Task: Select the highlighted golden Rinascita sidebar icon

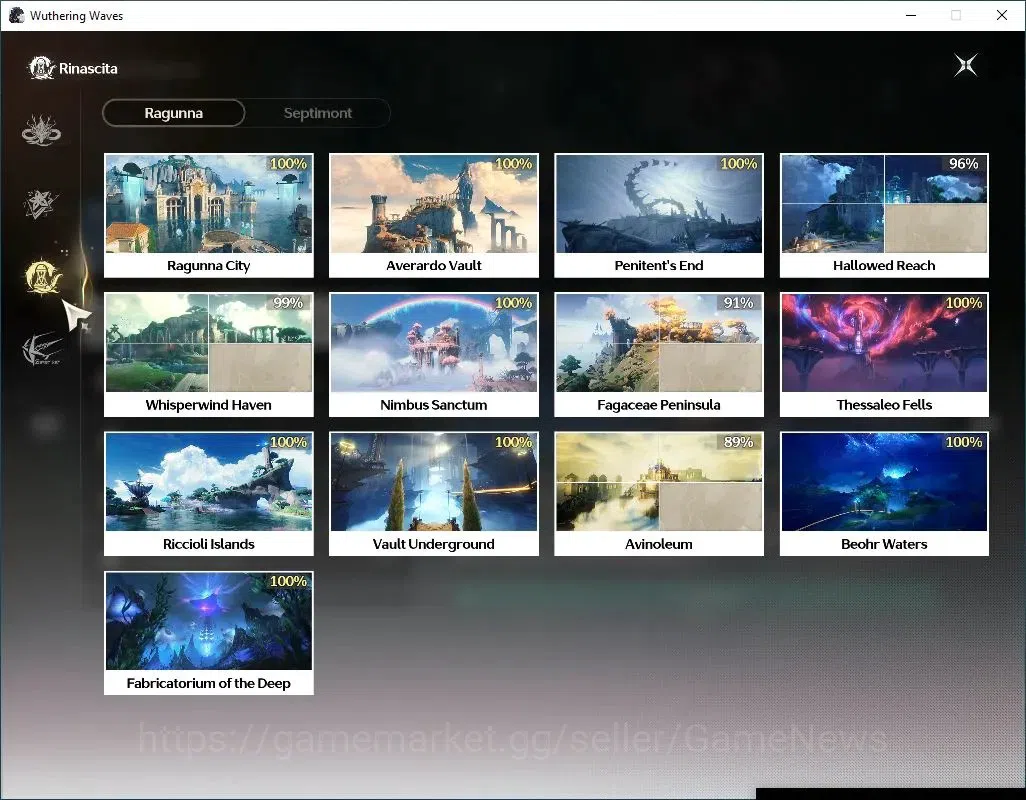Action: coord(43,276)
